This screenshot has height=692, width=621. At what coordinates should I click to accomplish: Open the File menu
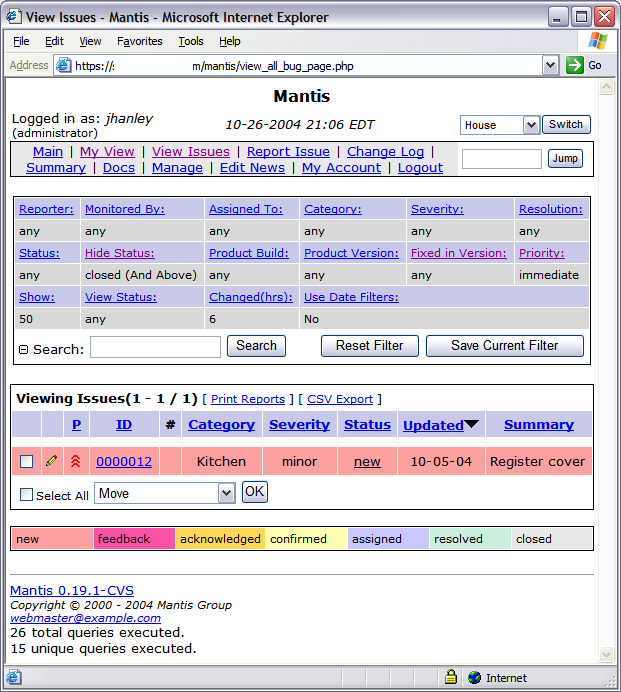[21, 41]
